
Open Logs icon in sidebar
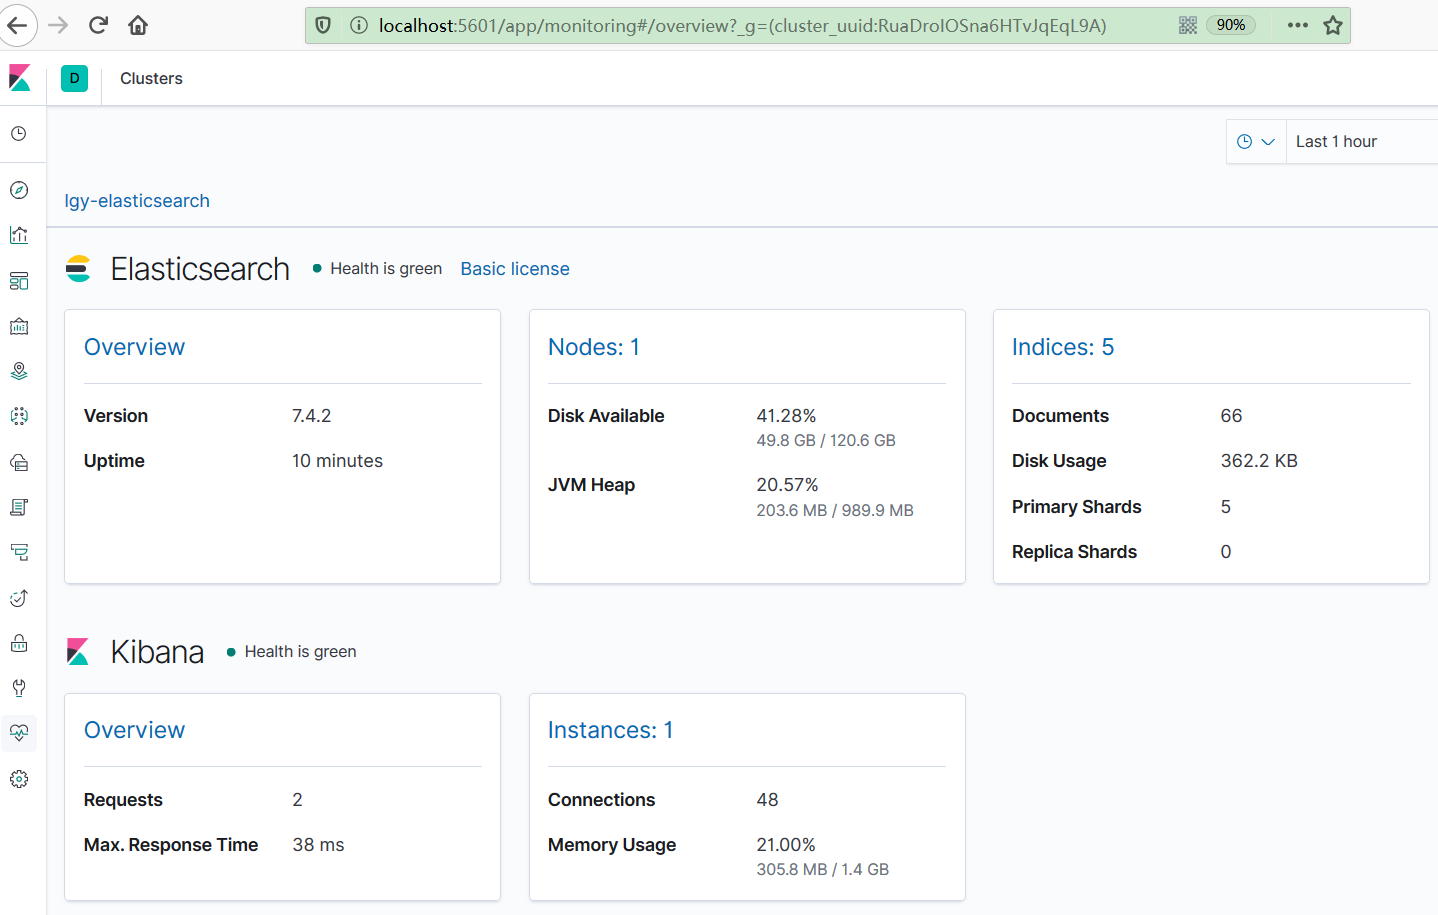click(19, 507)
